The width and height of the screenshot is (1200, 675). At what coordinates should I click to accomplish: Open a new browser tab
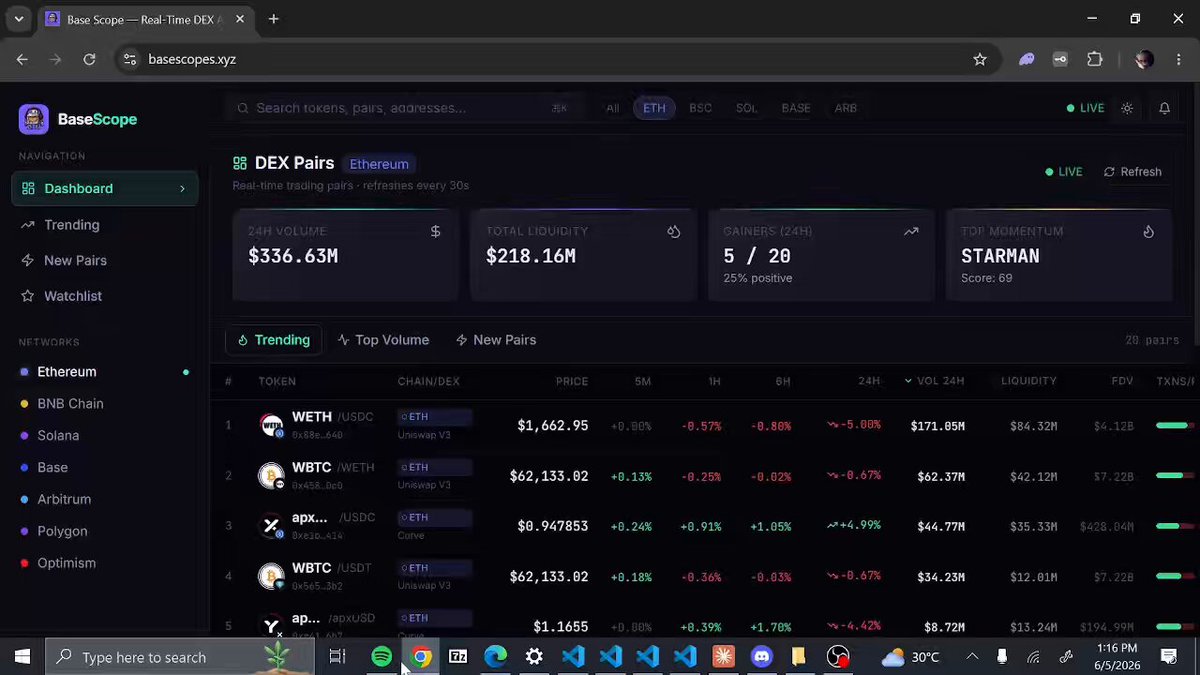tap(273, 19)
